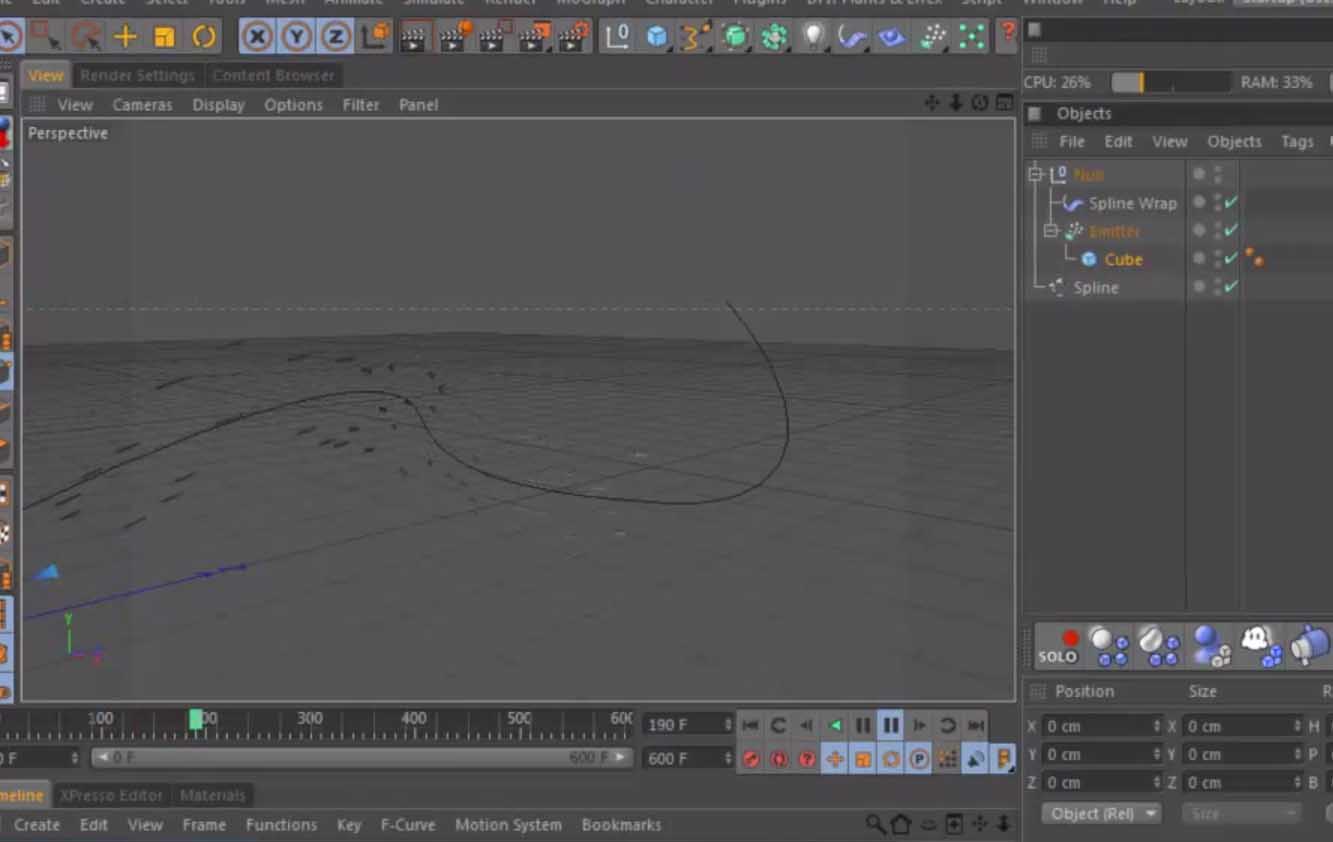The image size is (1333, 842).
Task: Click the current frame 190 F field
Action: [689, 724]
